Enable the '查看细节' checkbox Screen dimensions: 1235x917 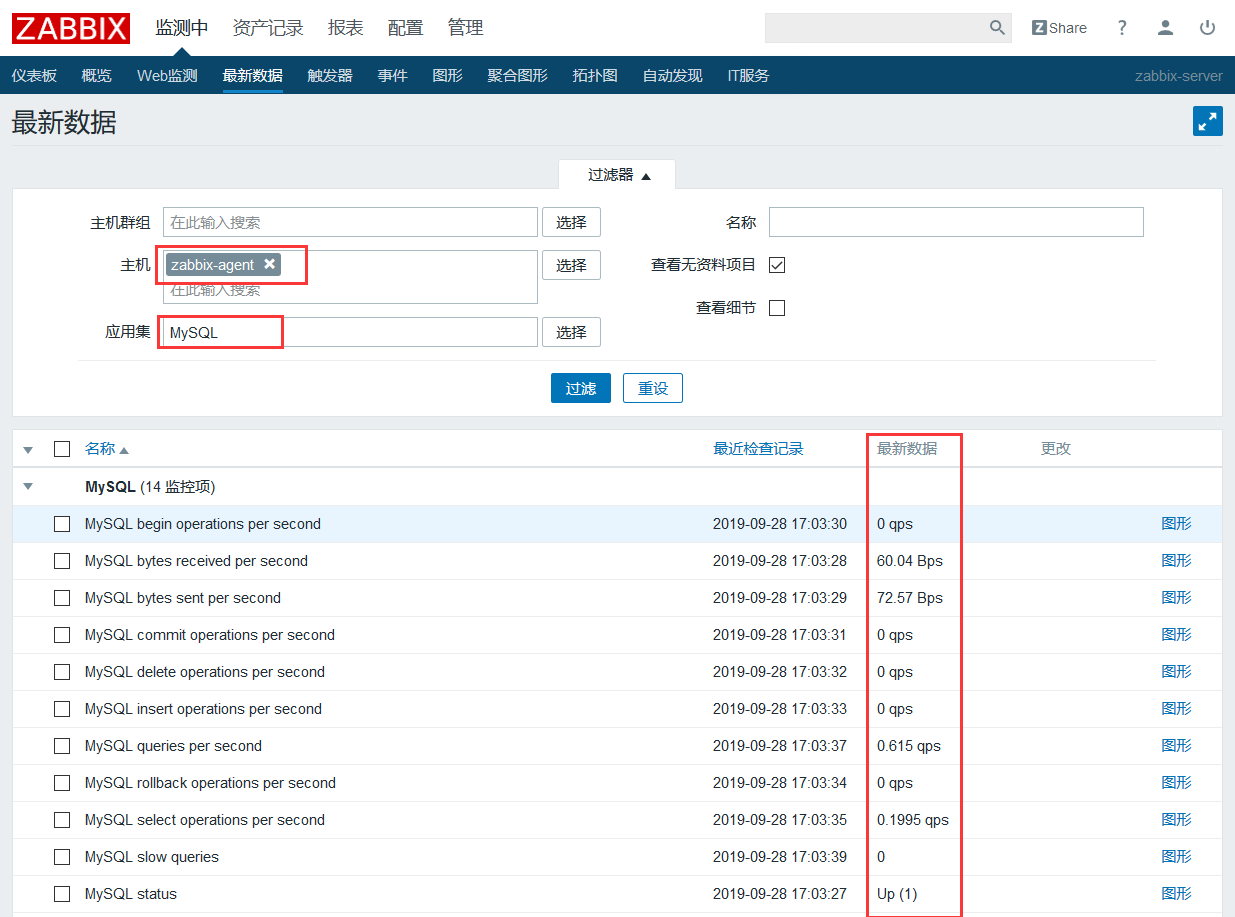[x=777, y=308]
